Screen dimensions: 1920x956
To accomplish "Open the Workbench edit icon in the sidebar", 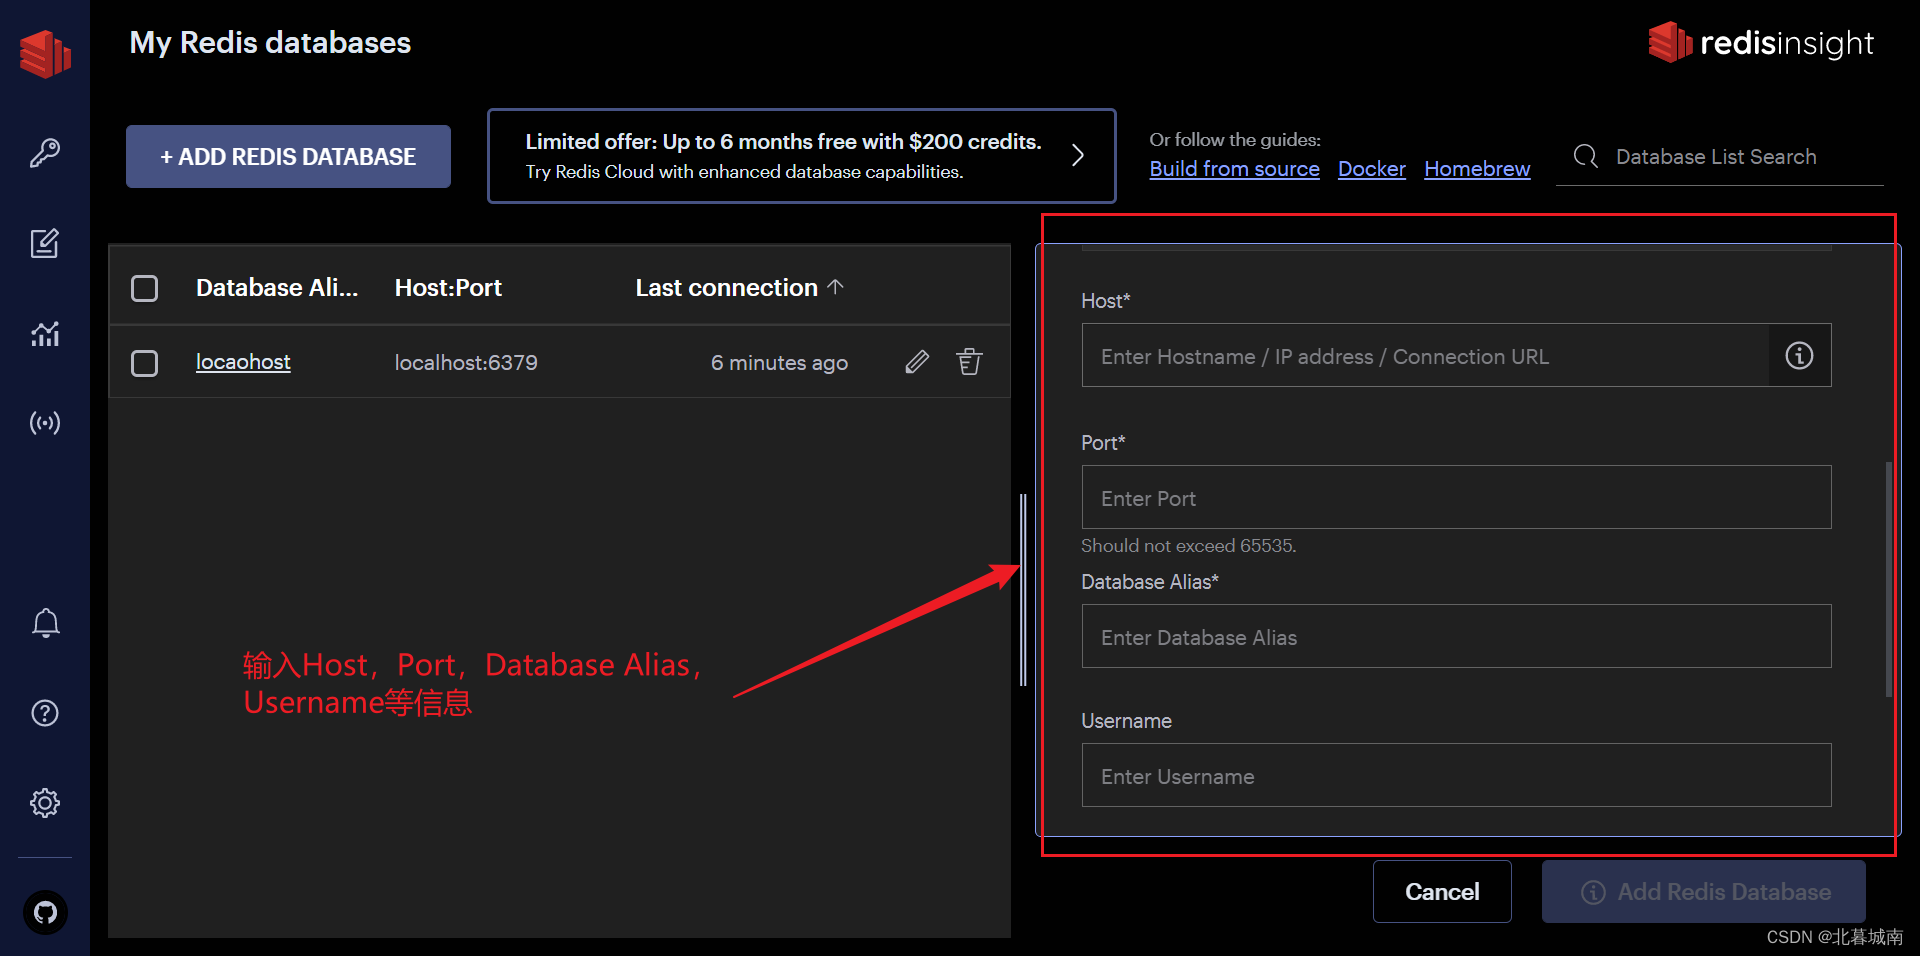I will (x=45, y=243).
